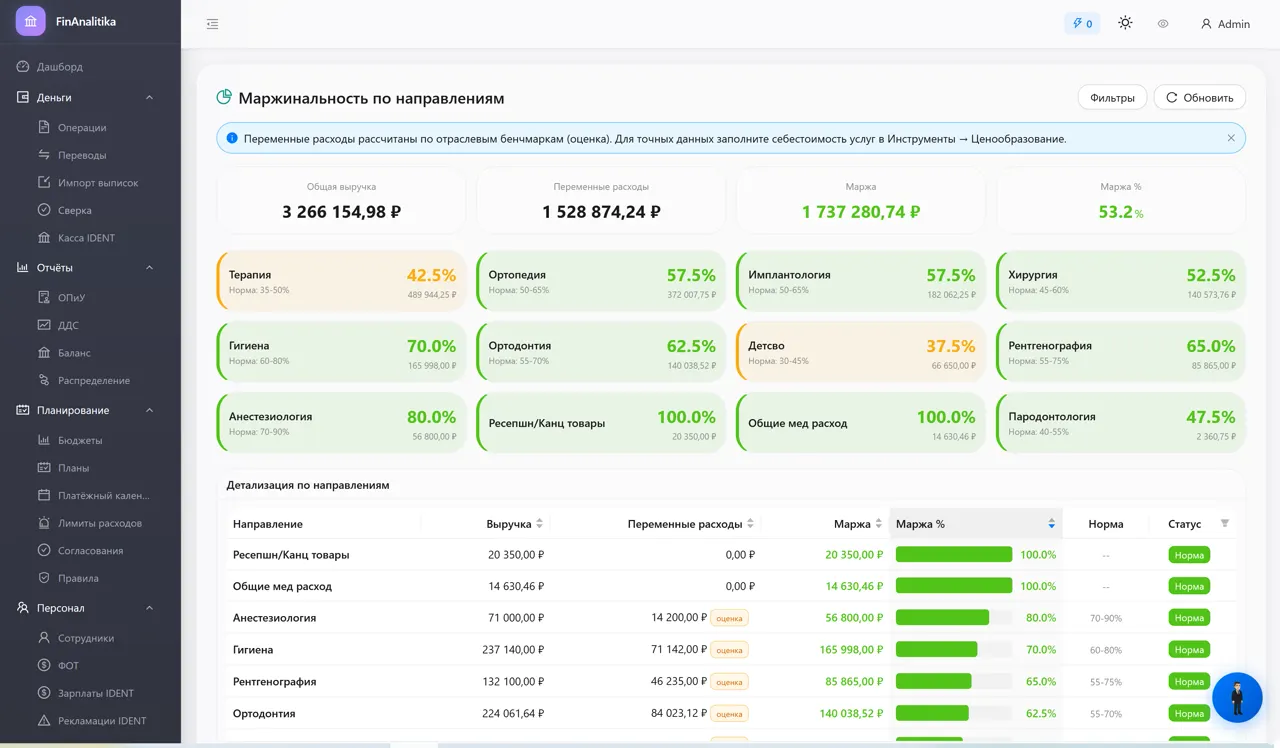Click the ОПиУ report icon
This screenshot has height=748, width=1280.
coord(44,297)
